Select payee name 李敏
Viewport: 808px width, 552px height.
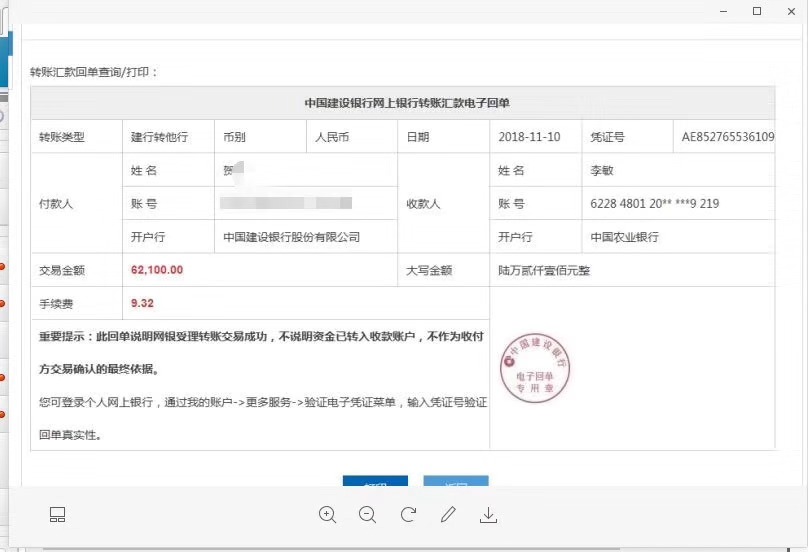tap(601, 170)
